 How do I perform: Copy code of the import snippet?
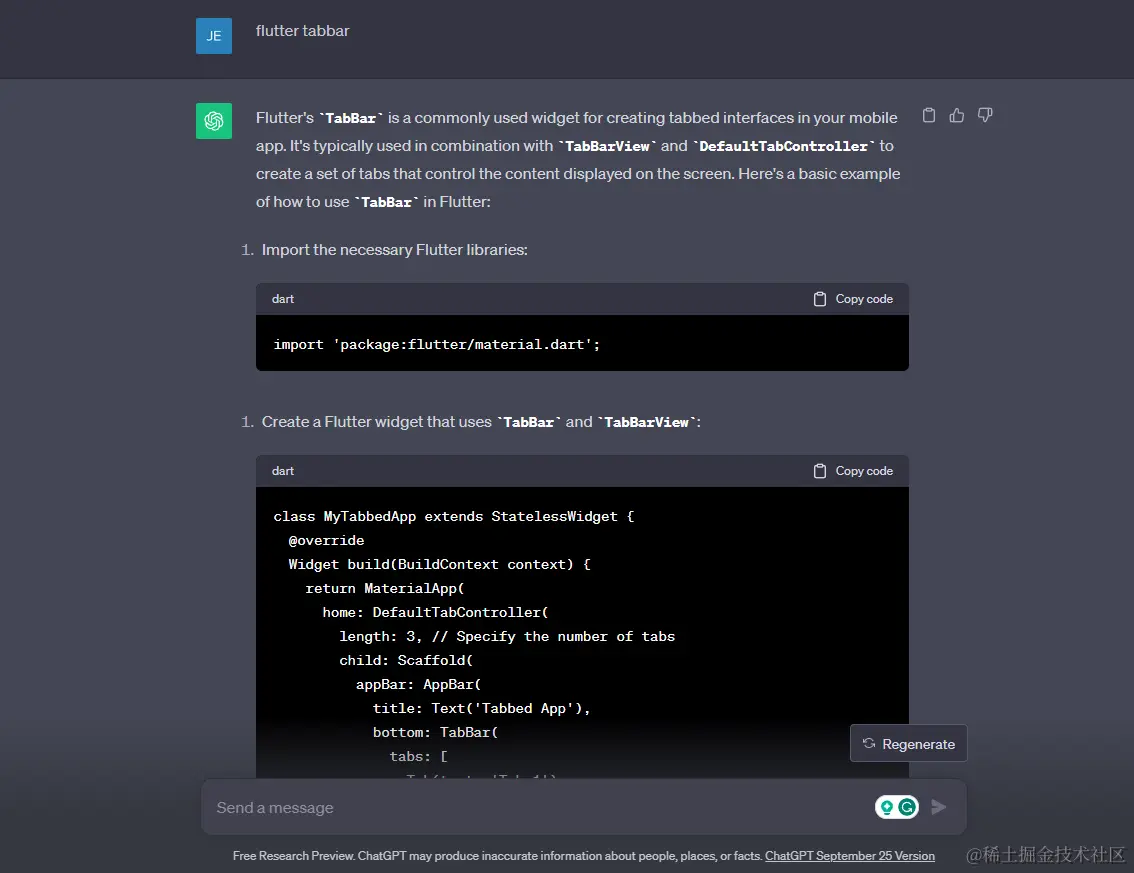tap(853, 299)
